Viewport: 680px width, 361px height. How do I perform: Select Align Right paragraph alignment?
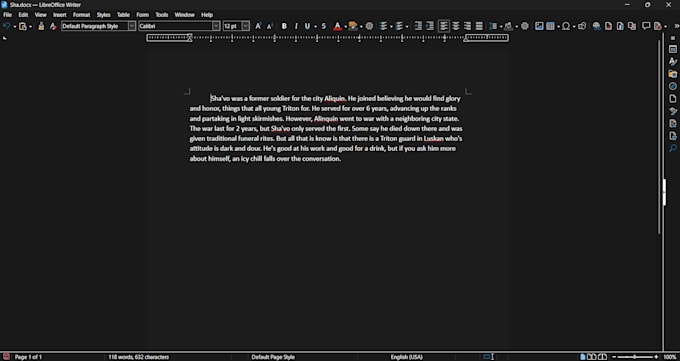coord(468,26)
